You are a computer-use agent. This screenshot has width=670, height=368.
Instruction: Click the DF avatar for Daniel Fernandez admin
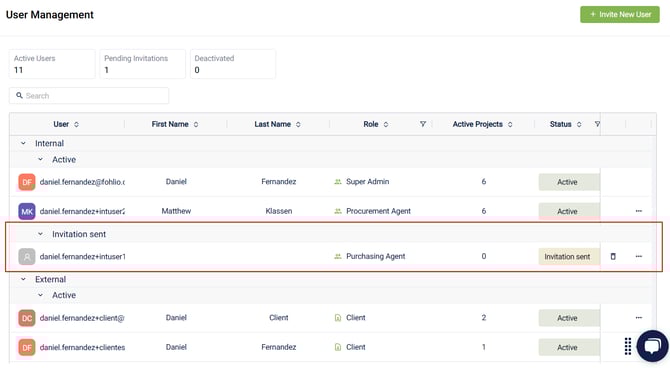click(26, 182)
